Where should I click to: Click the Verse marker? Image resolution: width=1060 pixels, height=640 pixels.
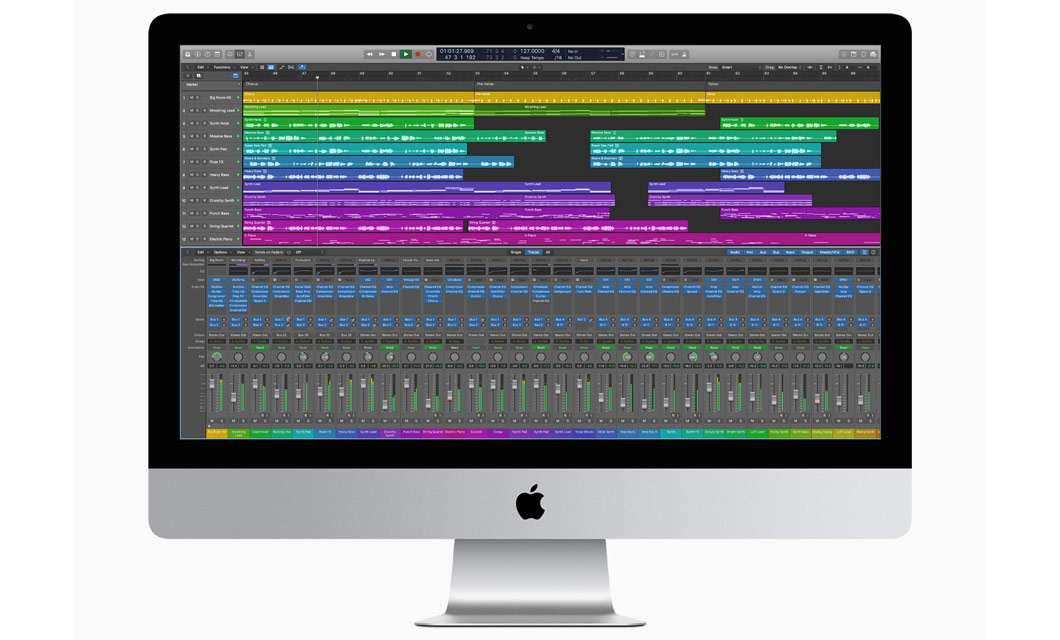(x=713, y=84)
